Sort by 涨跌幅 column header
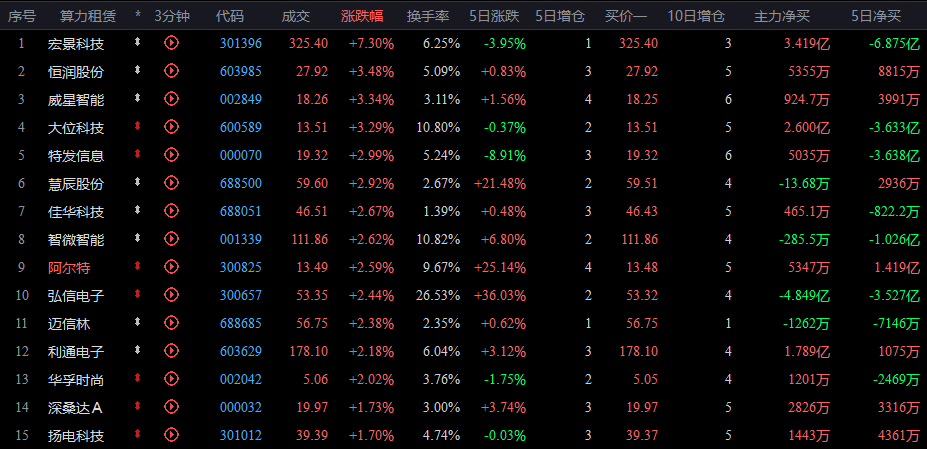The width and height of the screenshot is (927, 449). 362,16
